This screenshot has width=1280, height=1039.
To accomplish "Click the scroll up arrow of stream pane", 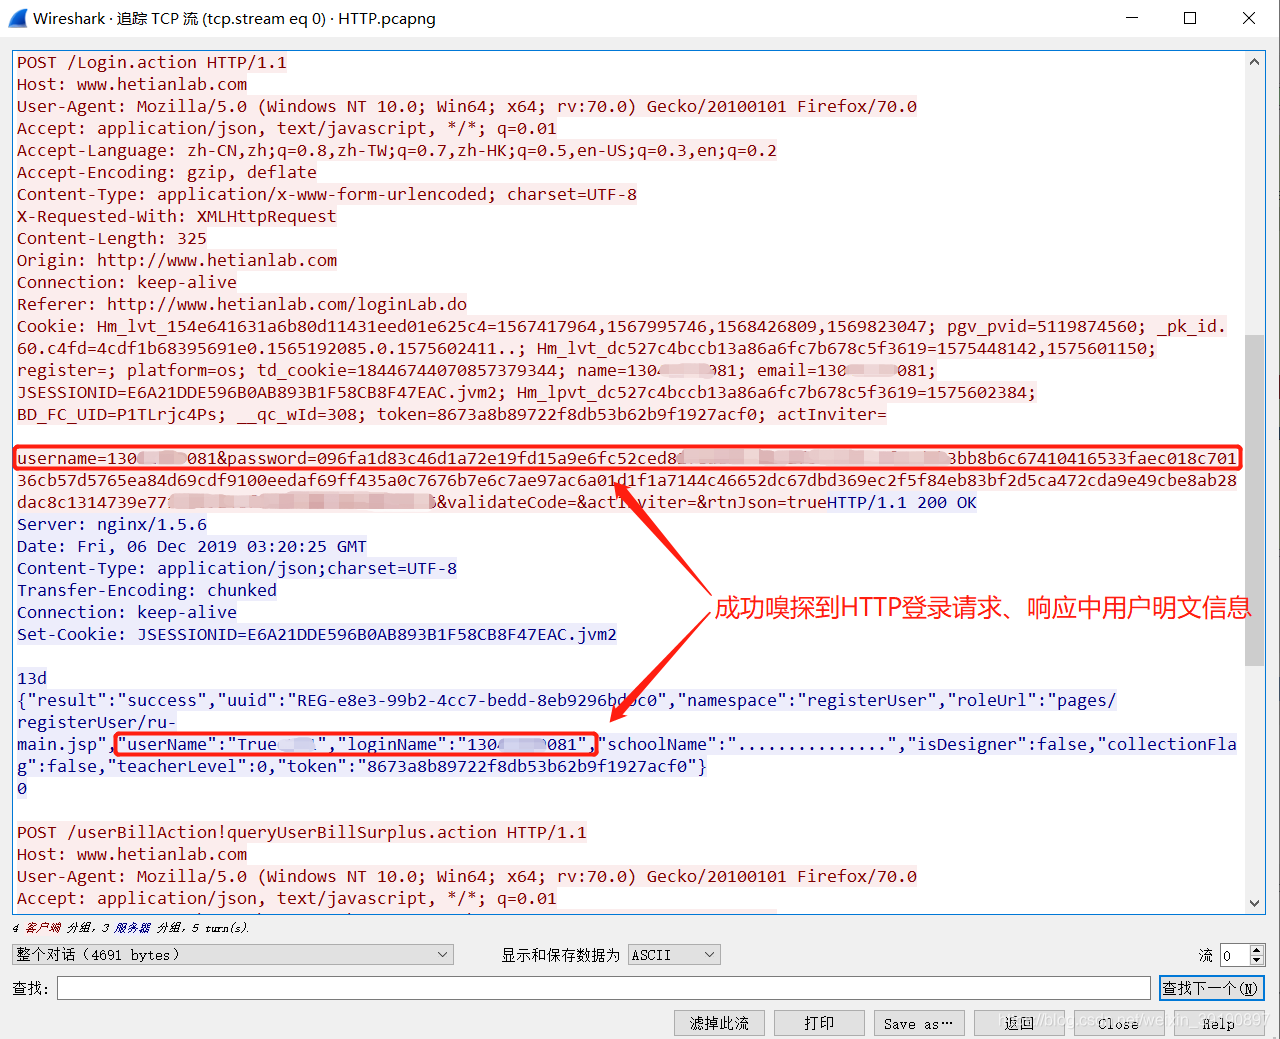I will [1255, 62].
